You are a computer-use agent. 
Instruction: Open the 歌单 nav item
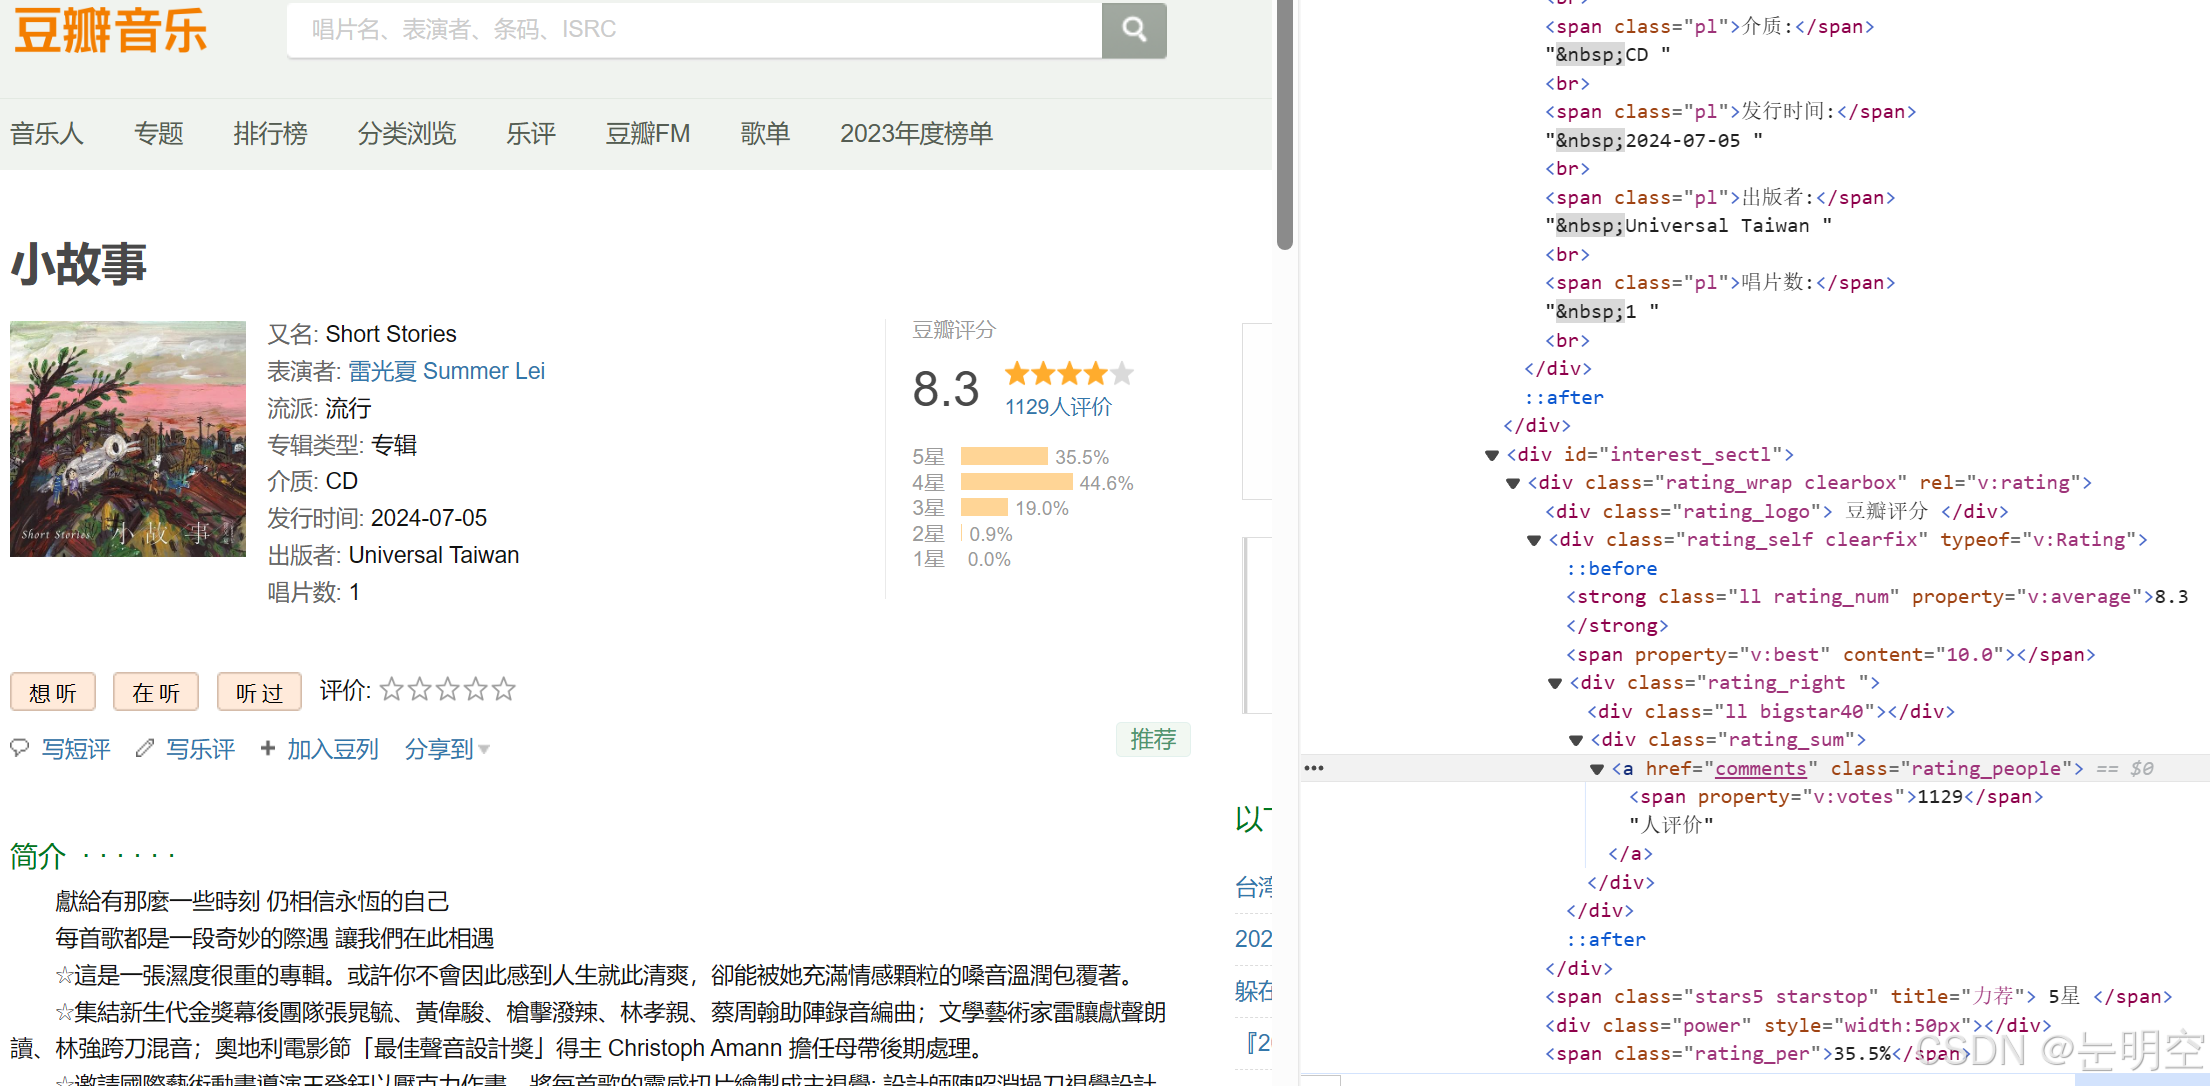pos(765,133)
